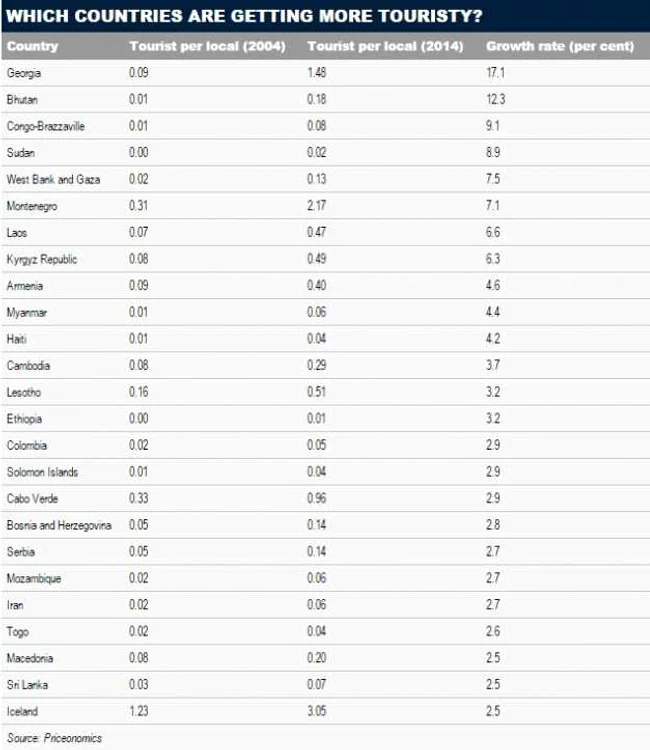
Task: Click the Congo-Brazzaville country cell
Action: tap(45, 126)
